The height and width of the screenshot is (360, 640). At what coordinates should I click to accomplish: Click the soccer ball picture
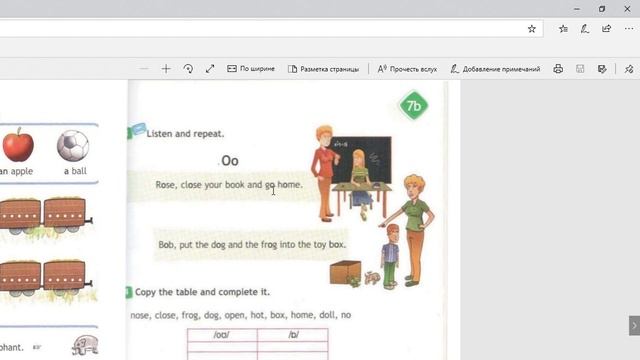73,145
